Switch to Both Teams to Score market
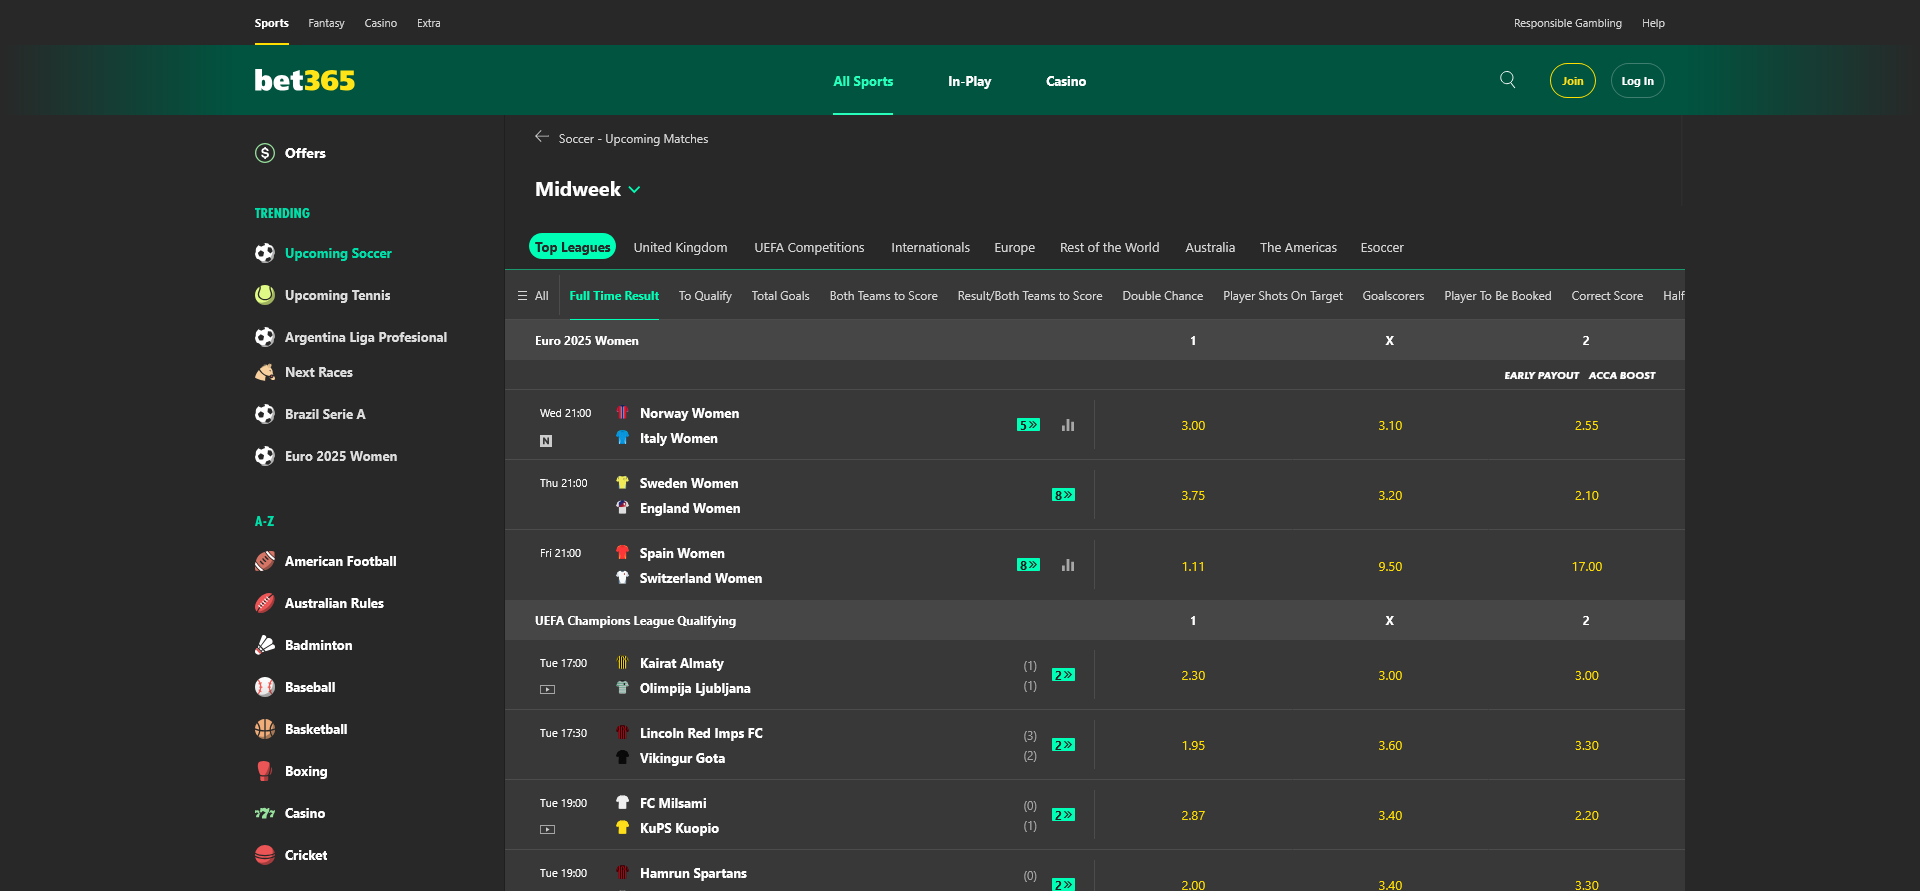The image size is (1920, 891). coord(883,296)
